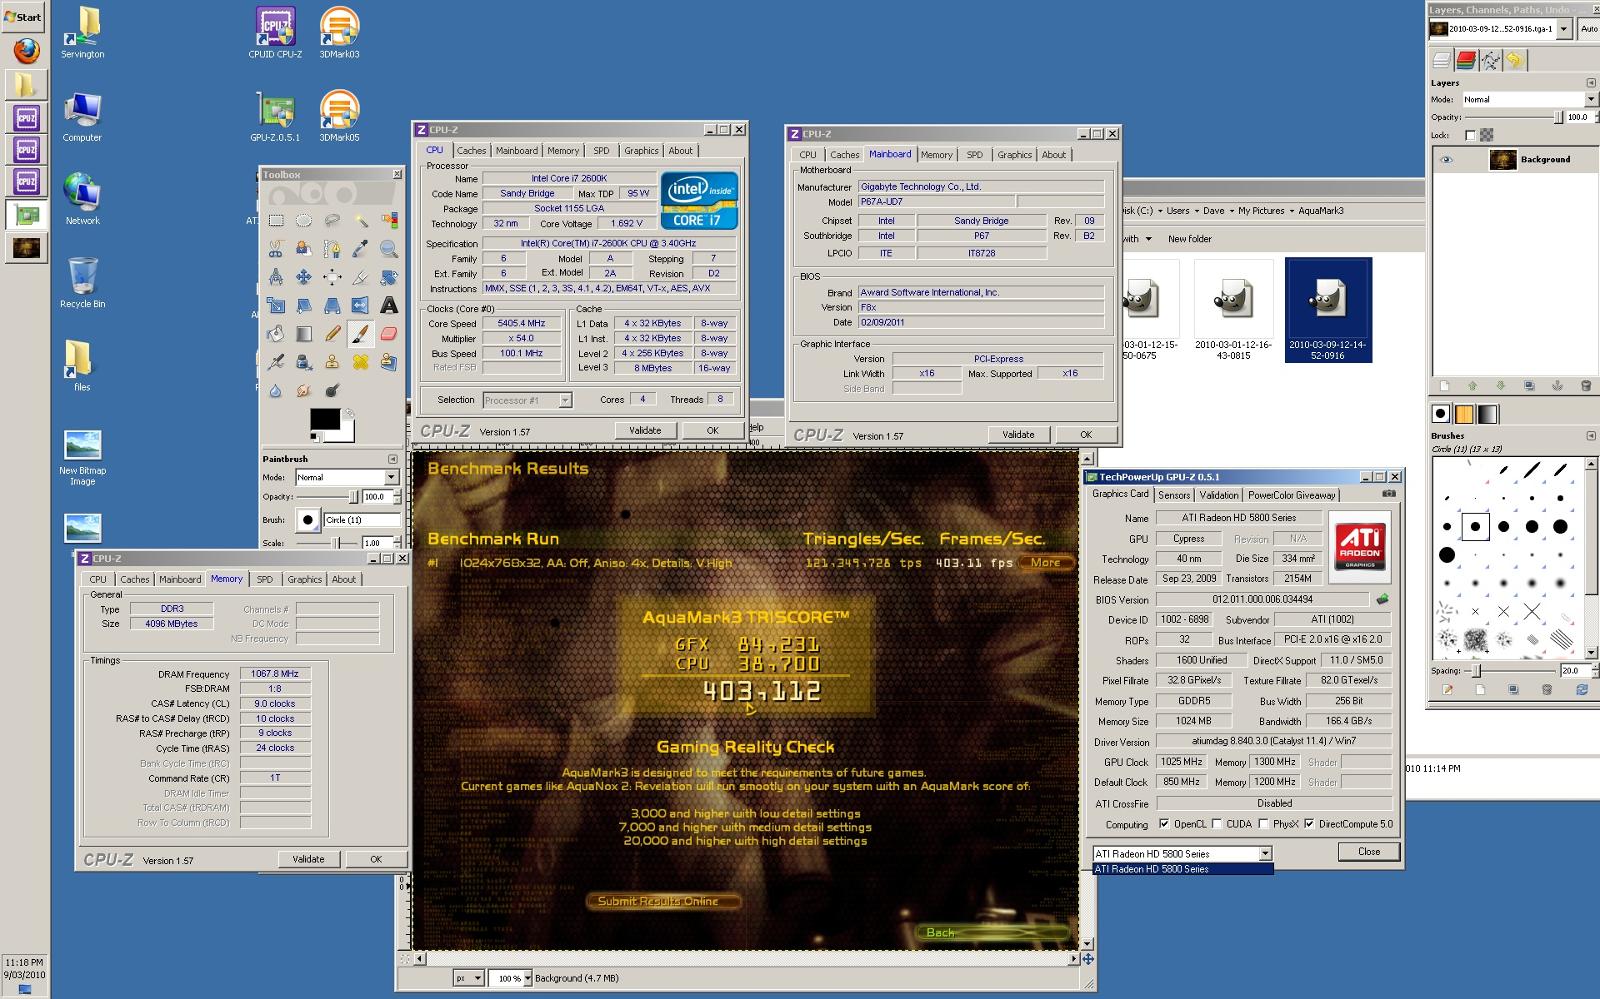Image resolution: width=1600 pixels, height=999 pixels.
Task: Select the Free Select lasso tool
Action: (332, 221)
